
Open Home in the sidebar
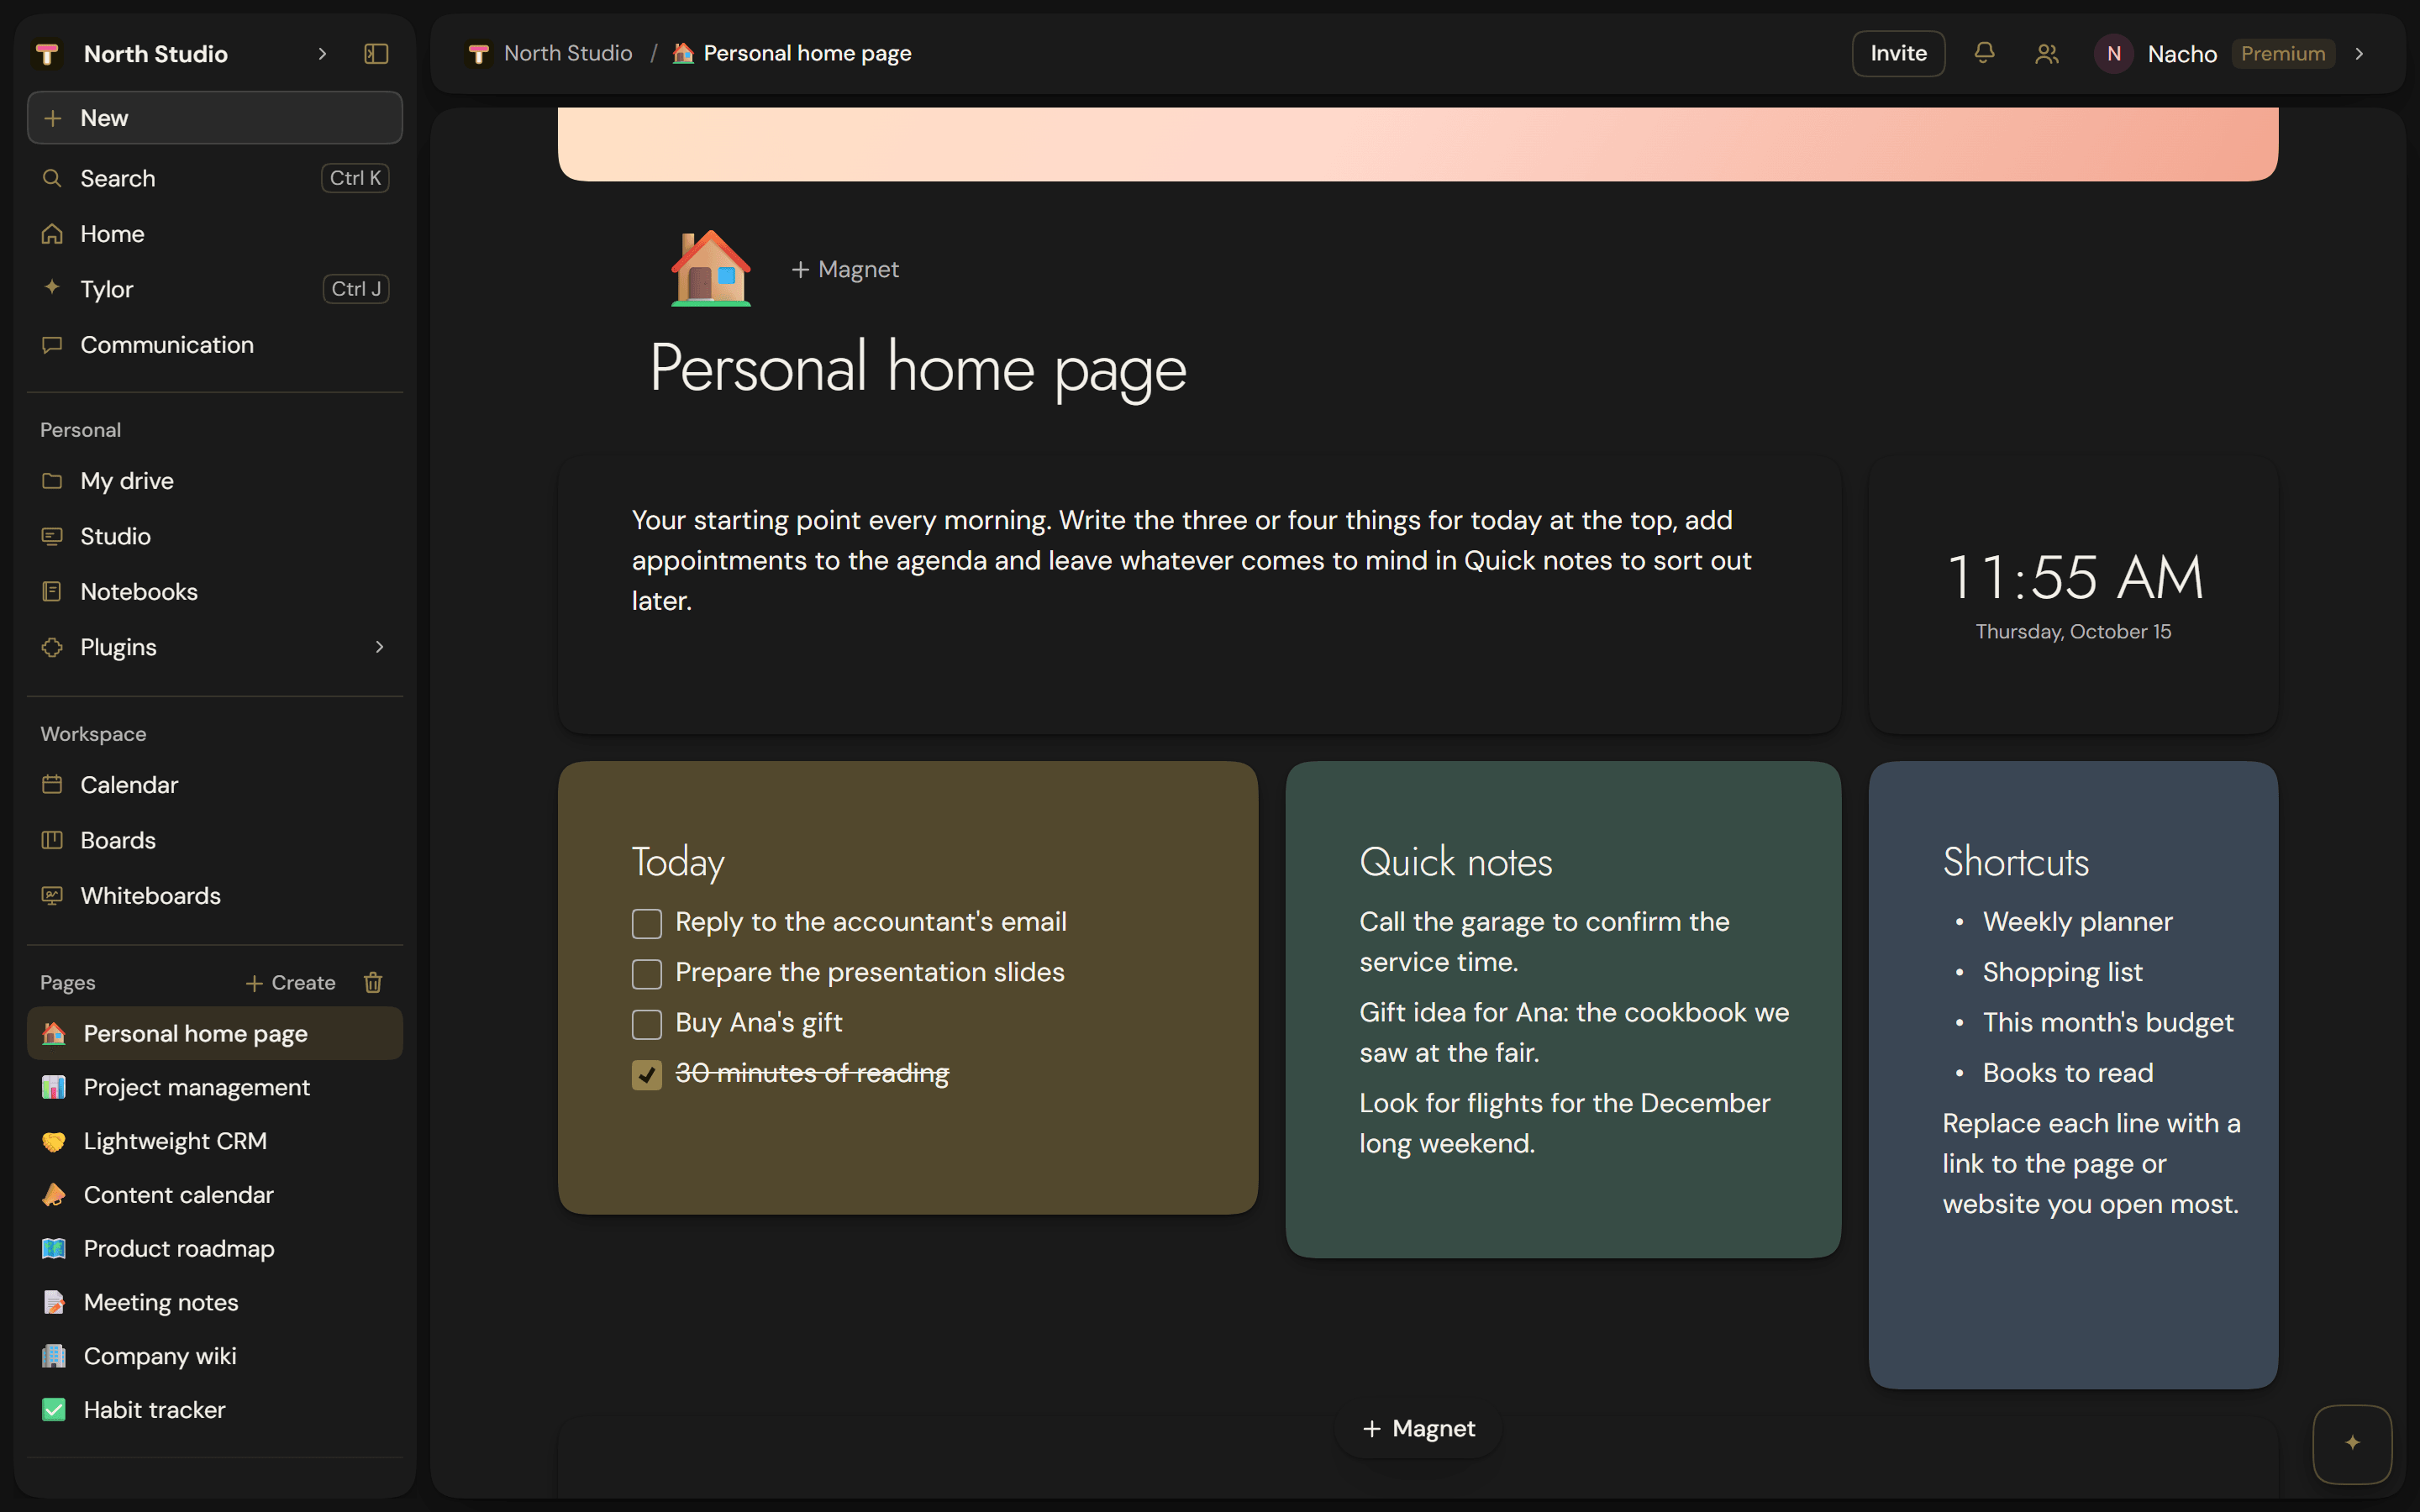pos(215,234)
